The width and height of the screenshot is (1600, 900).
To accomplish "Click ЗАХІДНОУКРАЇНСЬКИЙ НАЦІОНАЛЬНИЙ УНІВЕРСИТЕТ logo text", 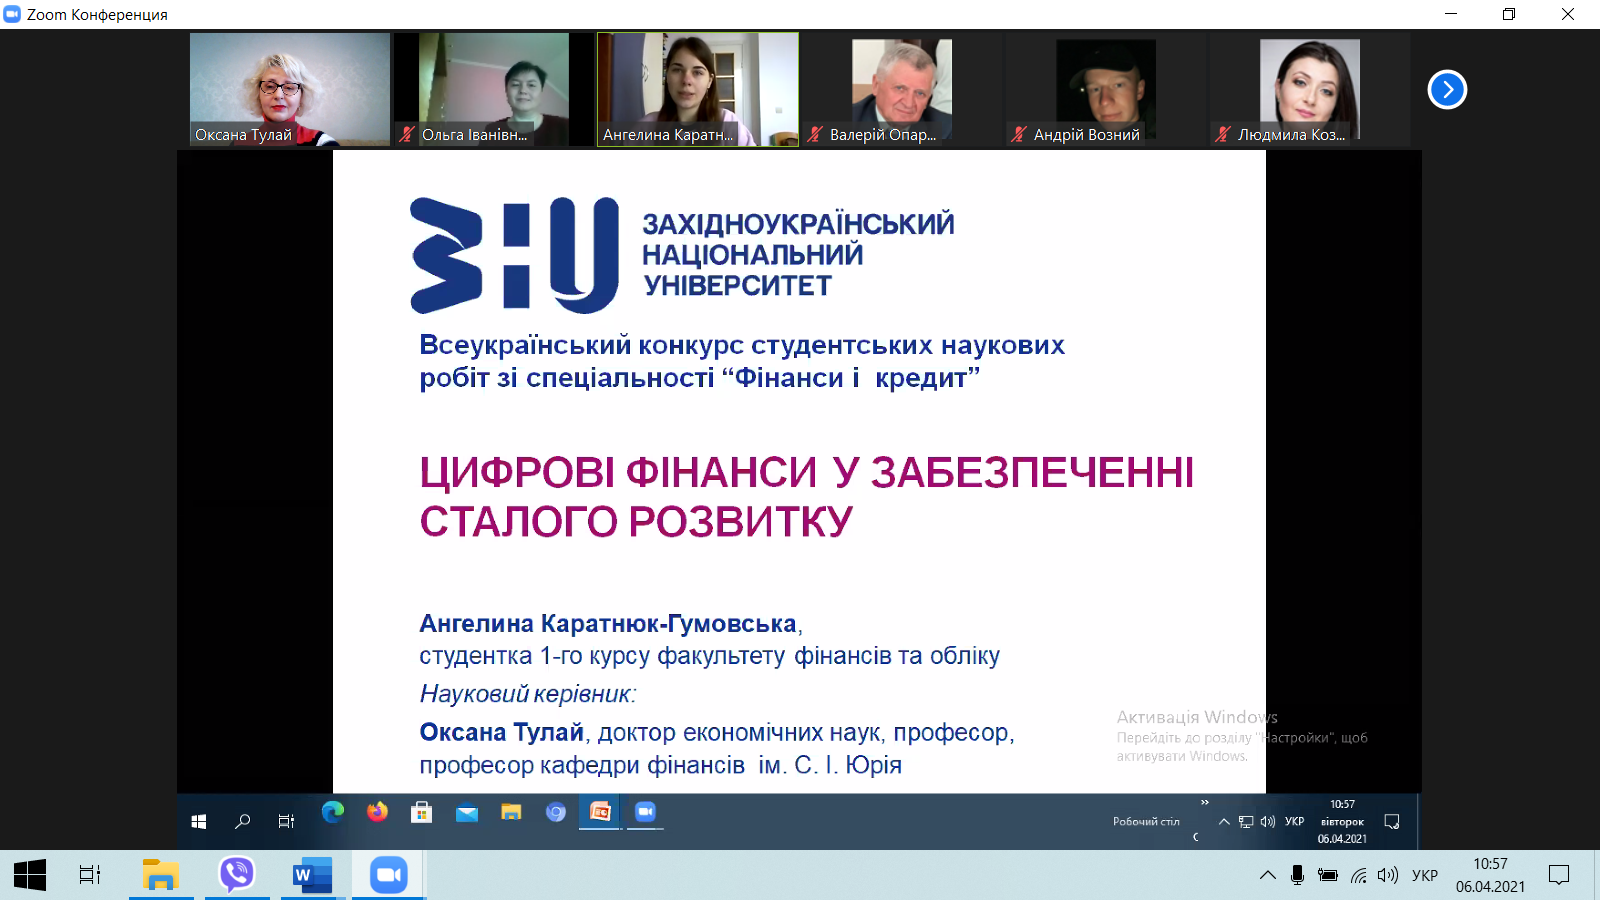I will [x=798, y=255].
